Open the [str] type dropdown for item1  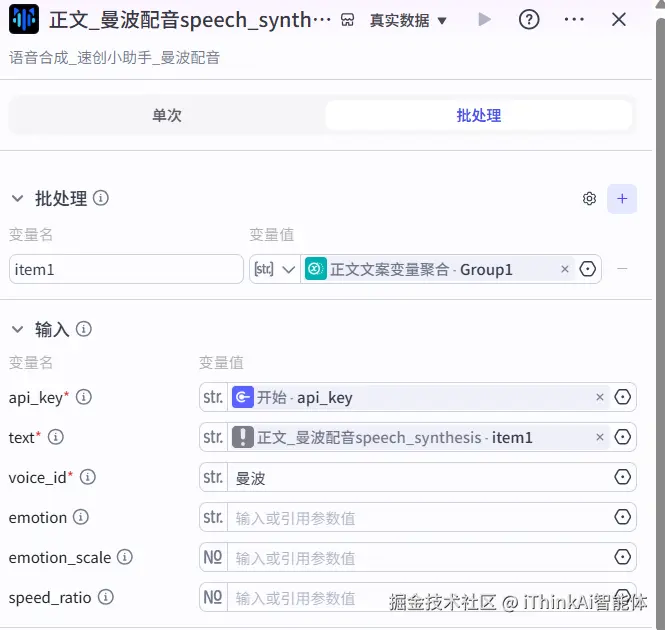pos(274,269)
